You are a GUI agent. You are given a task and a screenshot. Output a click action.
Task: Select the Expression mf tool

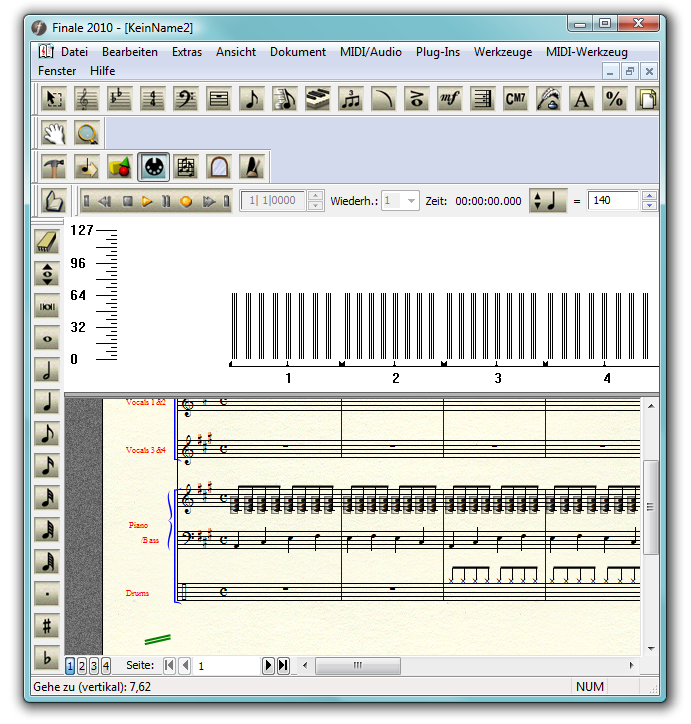(x=450, y=99)
